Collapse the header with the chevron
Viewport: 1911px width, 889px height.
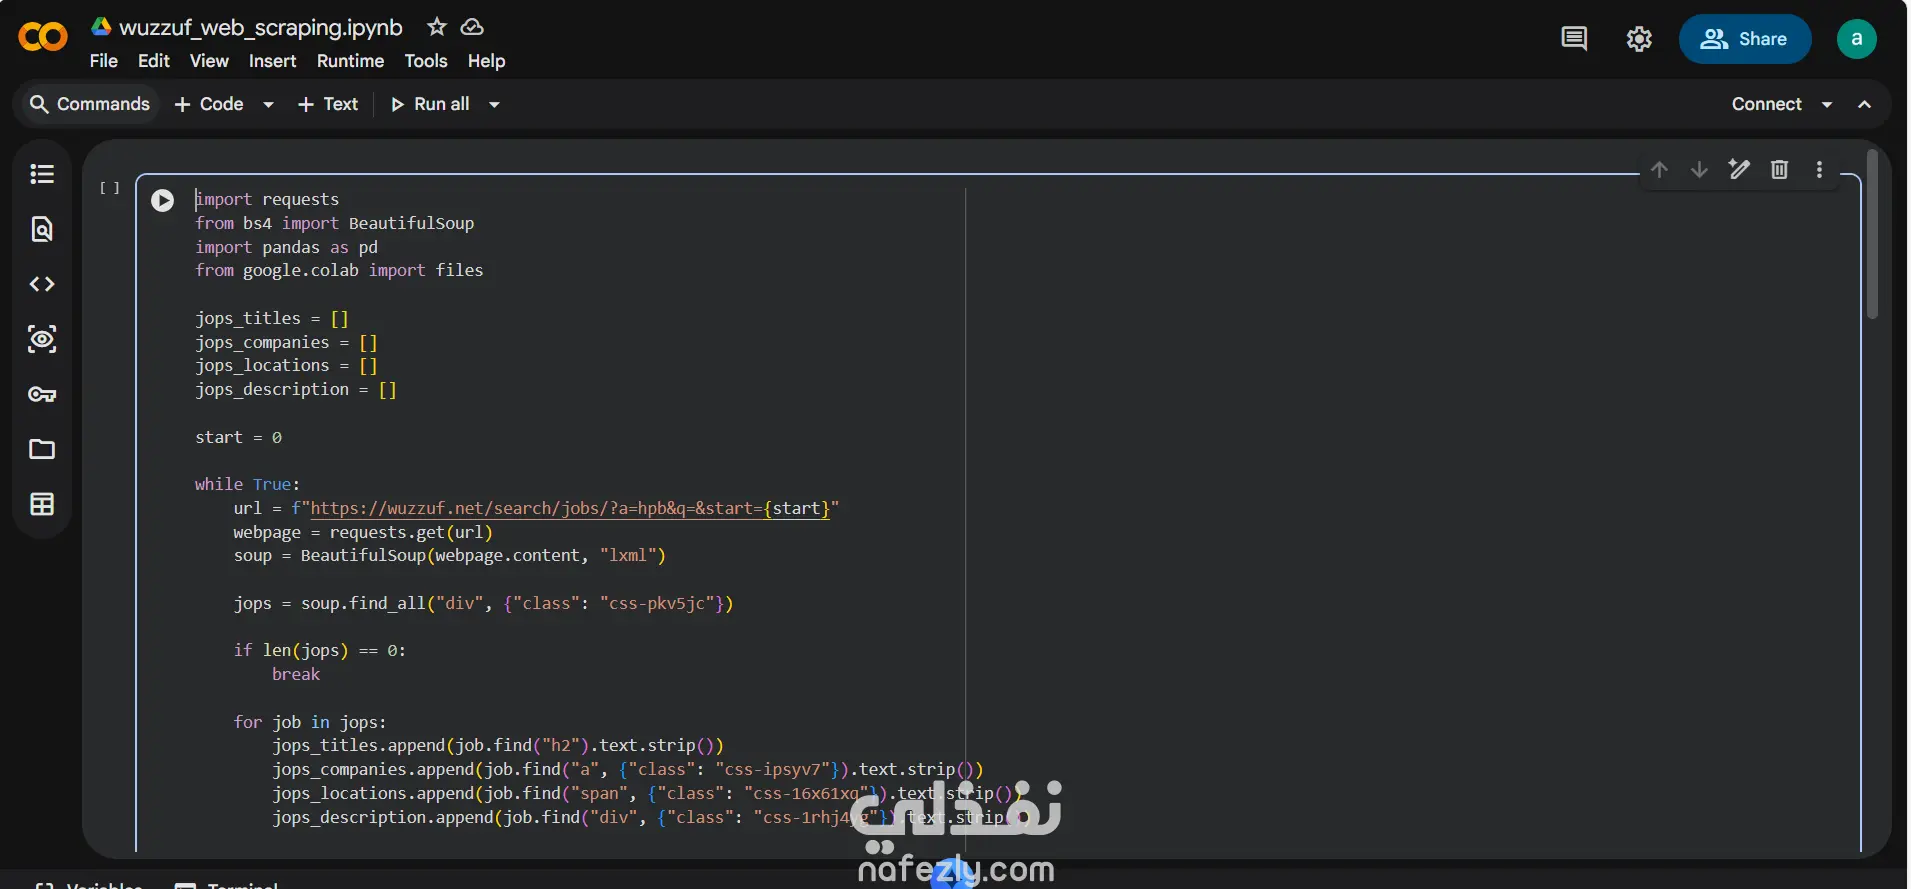[x=1864, y=104]
